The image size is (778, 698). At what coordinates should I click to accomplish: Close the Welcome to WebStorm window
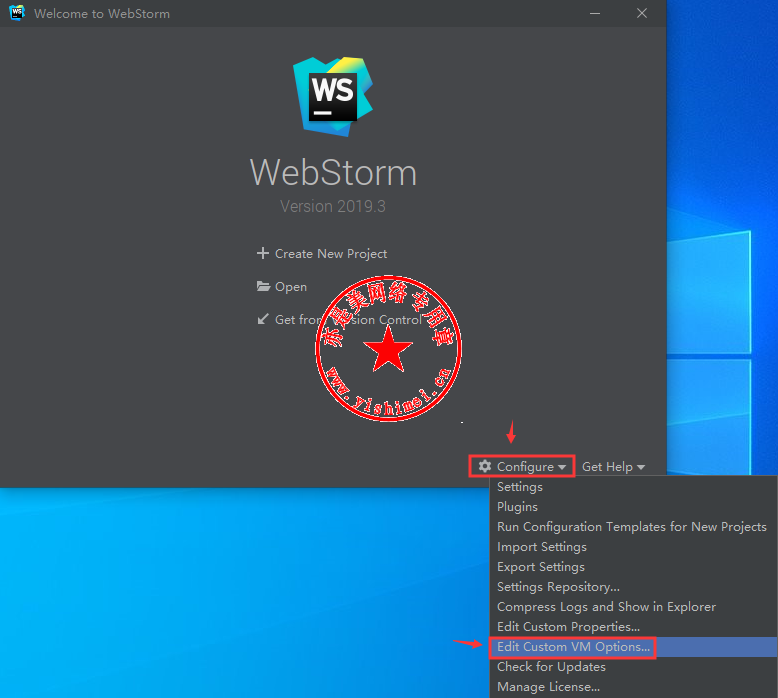[642, 13]
